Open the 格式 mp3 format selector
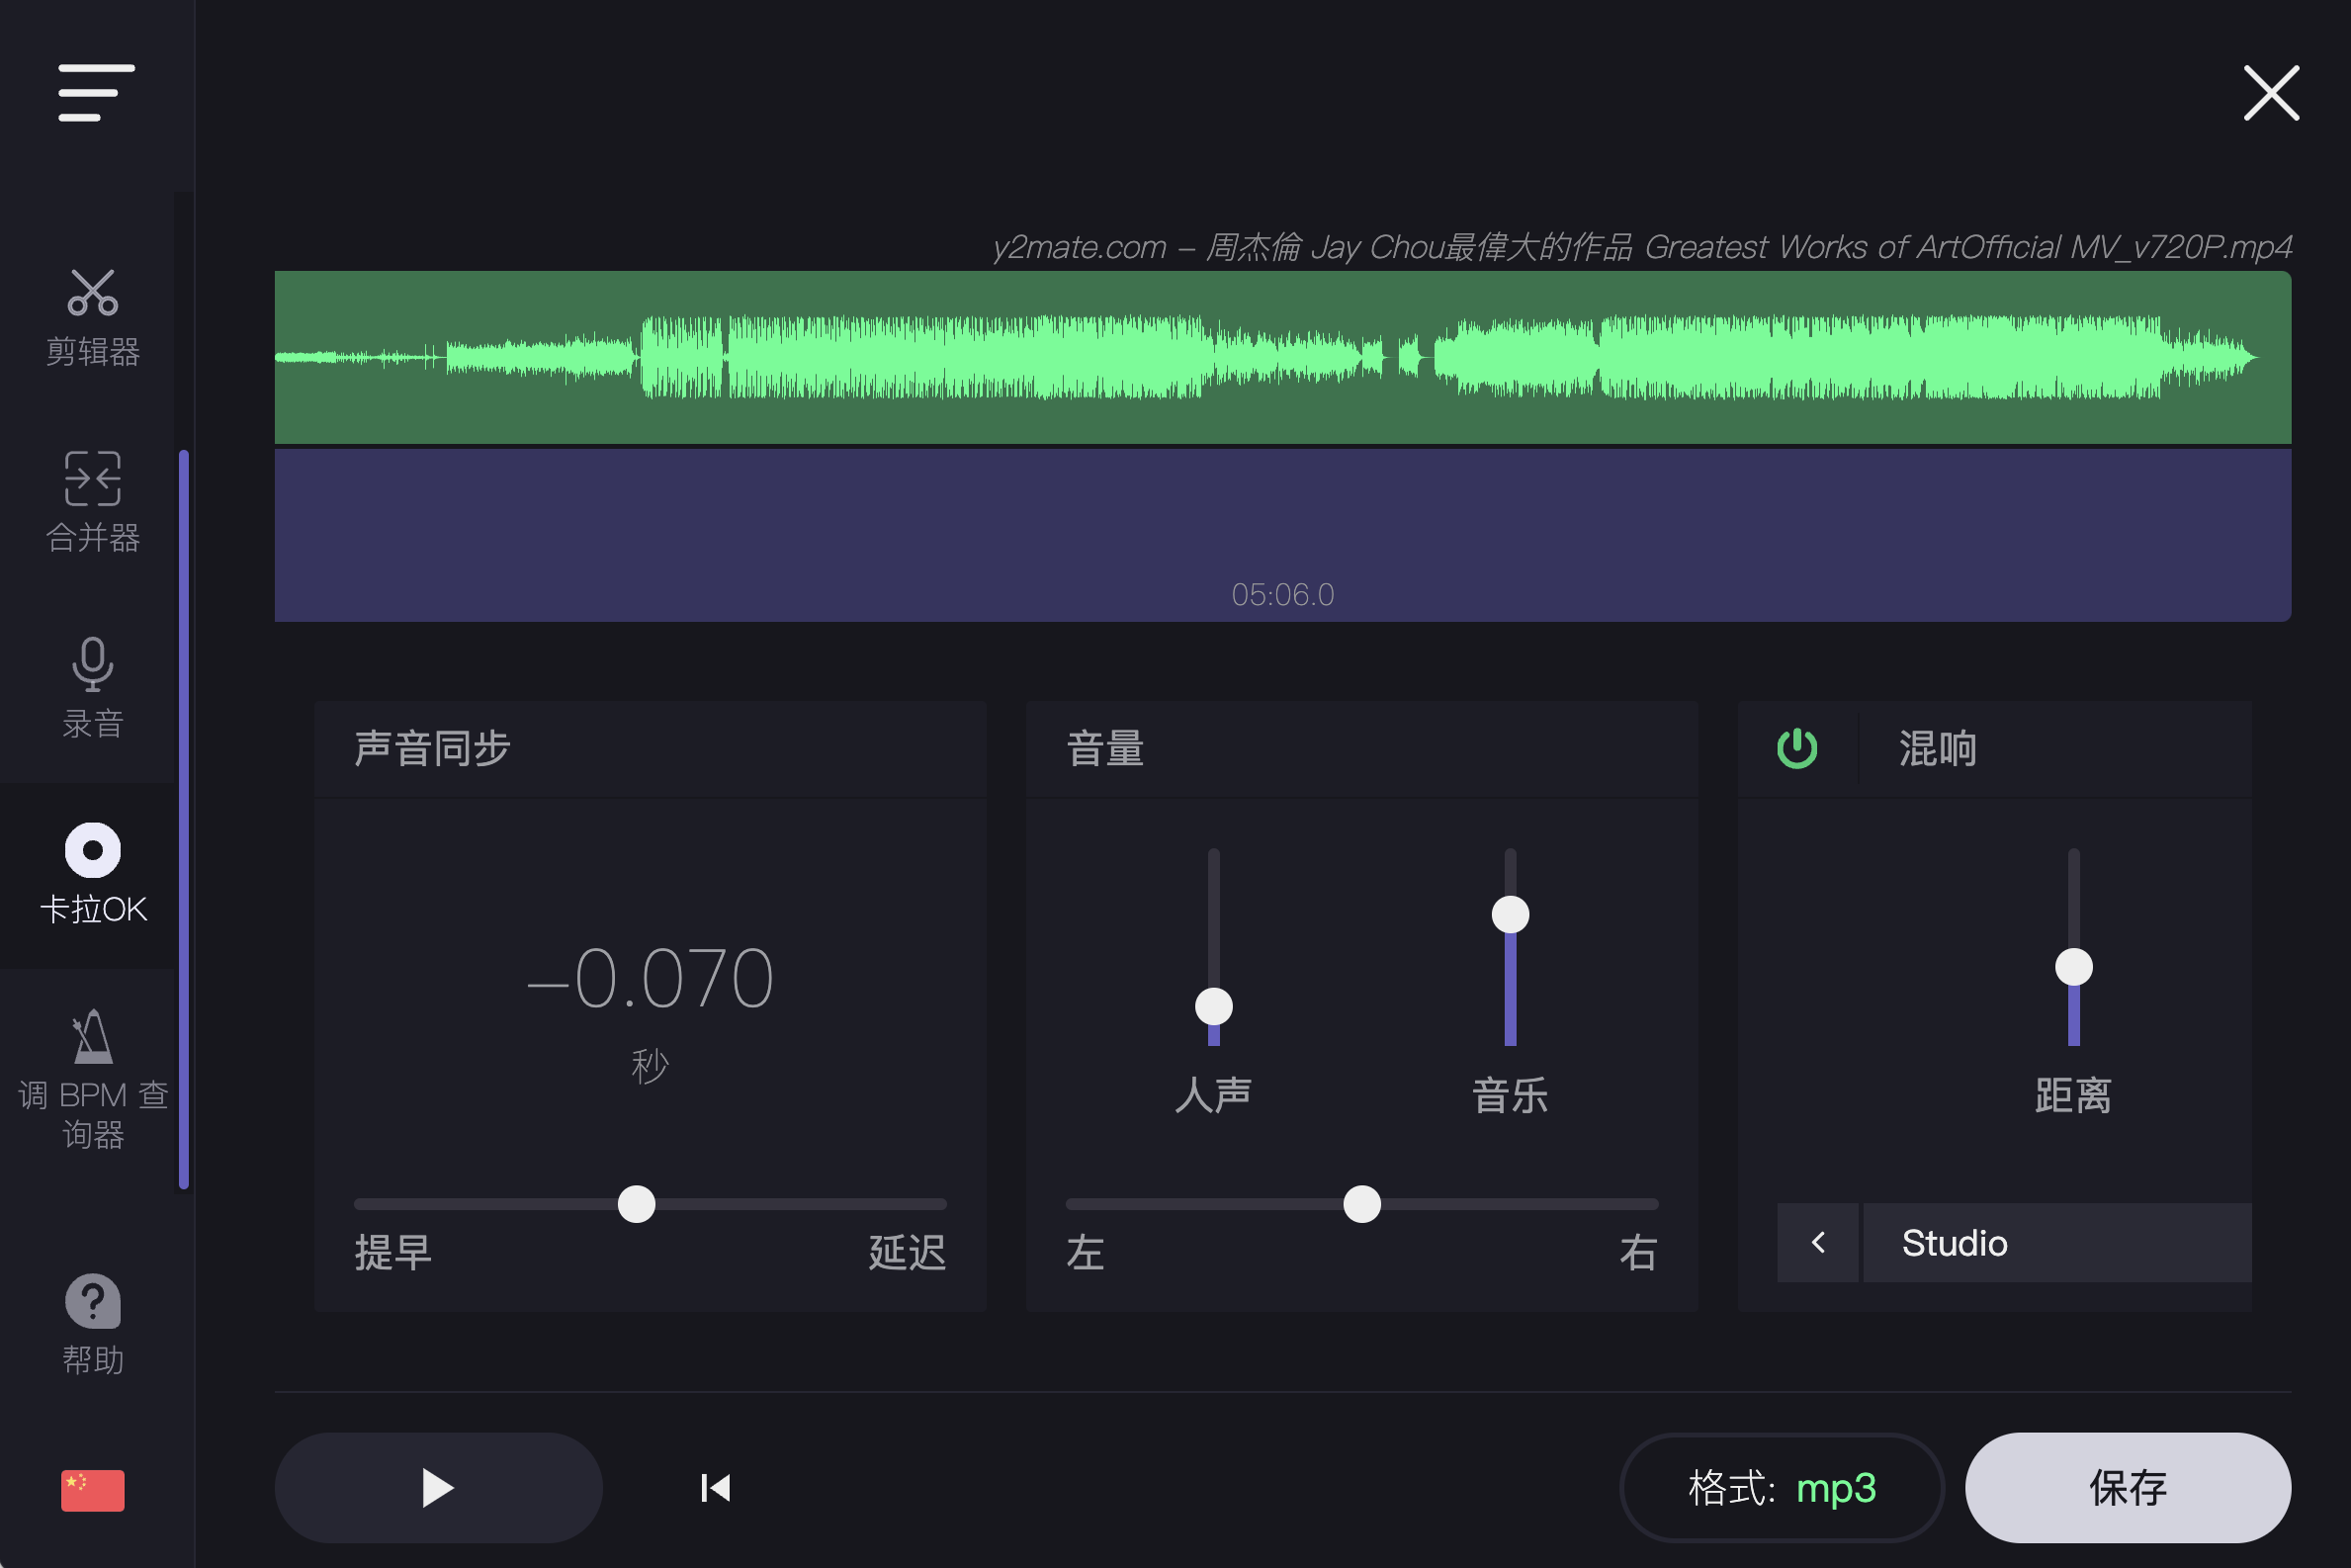The width and height of the screenshot is (2351, 1568). [1781, 1488]
